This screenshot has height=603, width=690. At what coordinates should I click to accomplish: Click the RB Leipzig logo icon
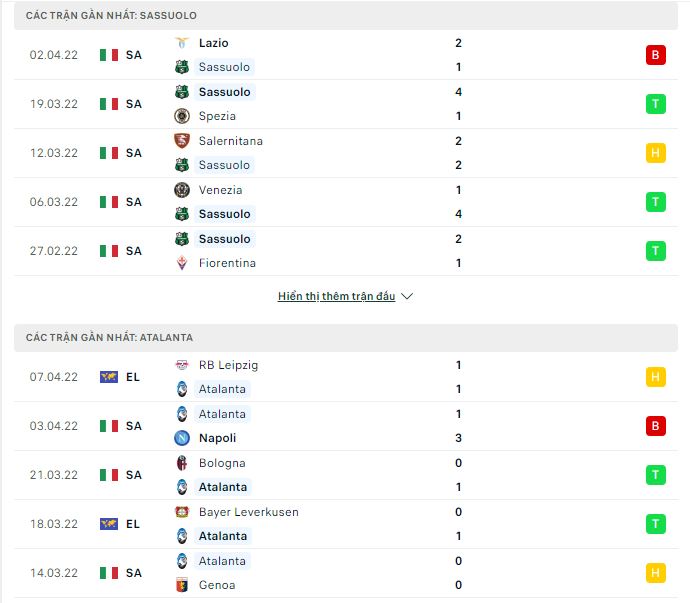click(x=182, y=365)
